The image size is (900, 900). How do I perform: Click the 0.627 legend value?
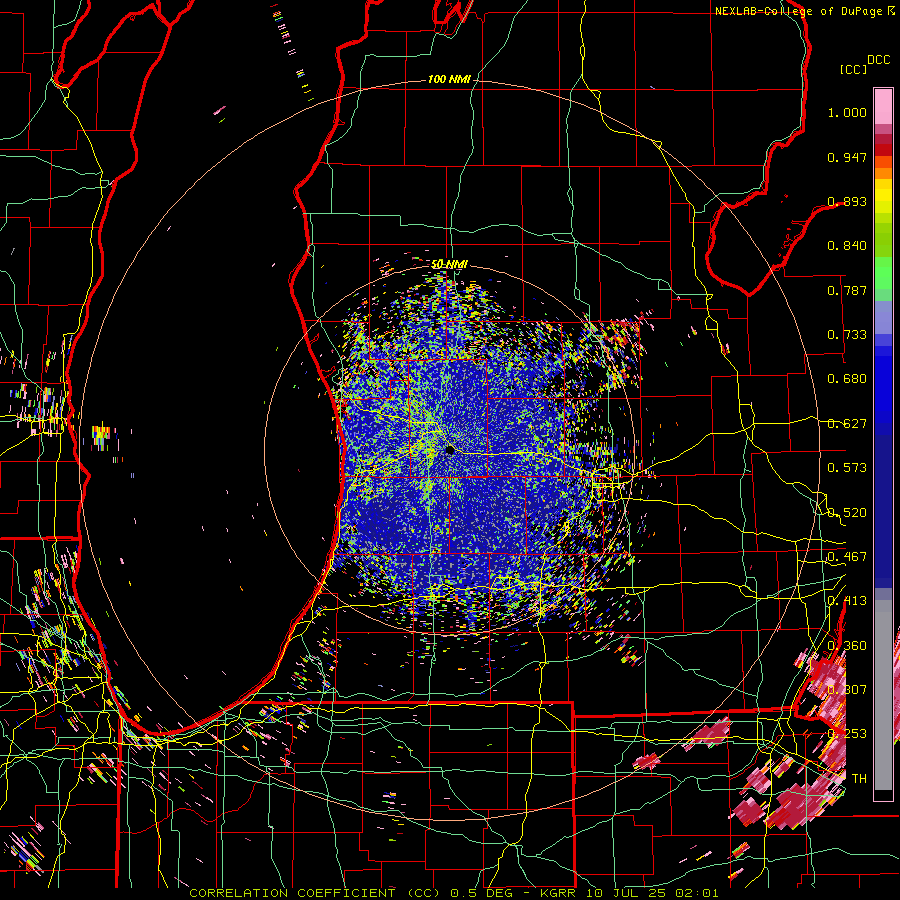[847, 424]
